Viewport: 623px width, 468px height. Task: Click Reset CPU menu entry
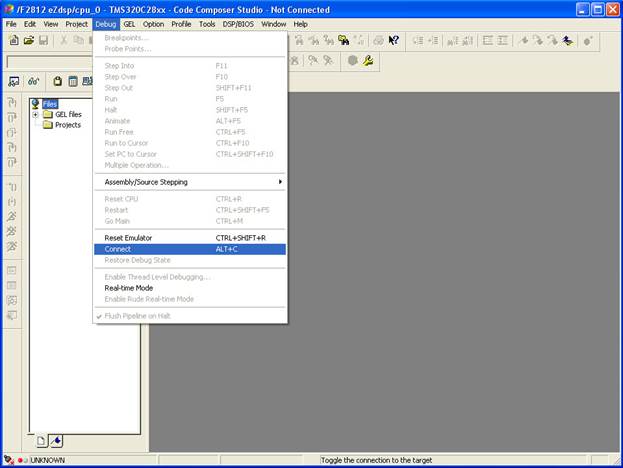pyautogui.click(x=190, y=199)
